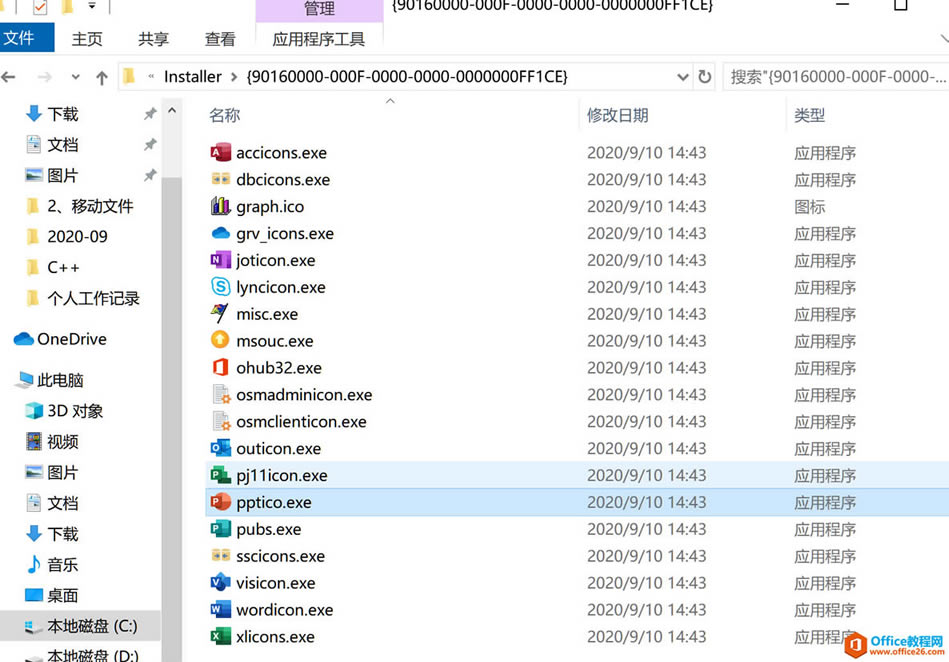Switch to the 主页 ribbon tab
Image resolution: width=949 pixels, height=662 pixels.
(x=87, y=39)
